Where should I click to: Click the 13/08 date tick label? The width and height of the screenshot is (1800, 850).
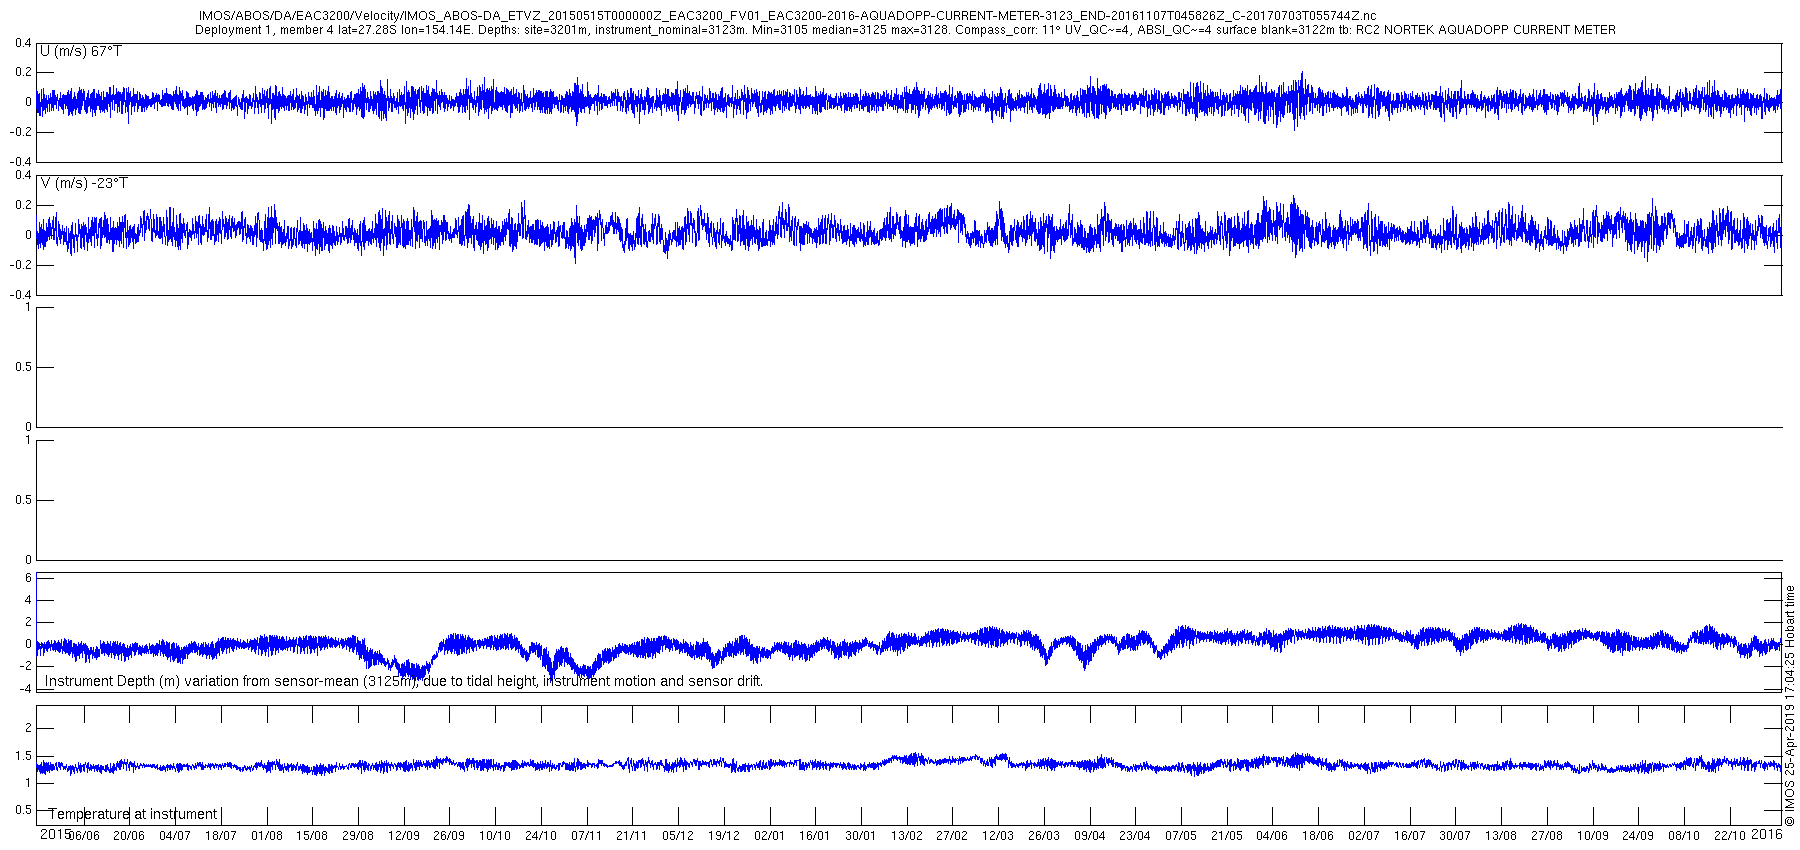click(x=1501, y=836)
